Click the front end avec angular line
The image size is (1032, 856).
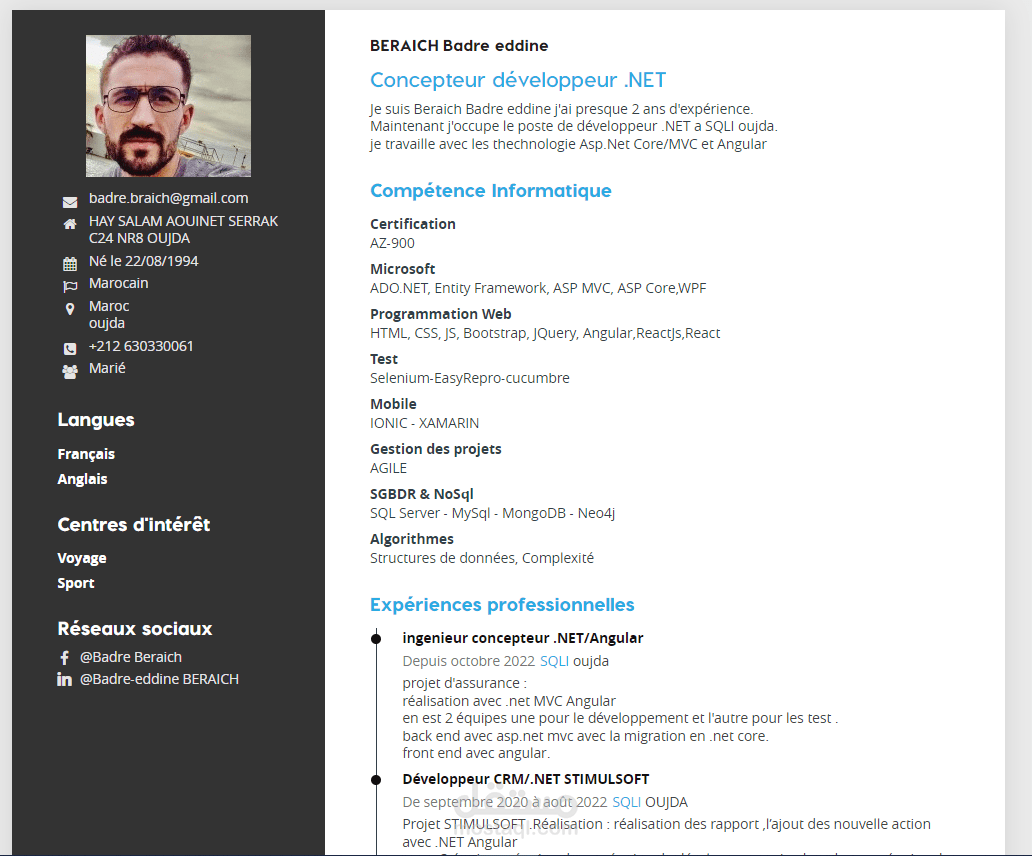(477, 753)
